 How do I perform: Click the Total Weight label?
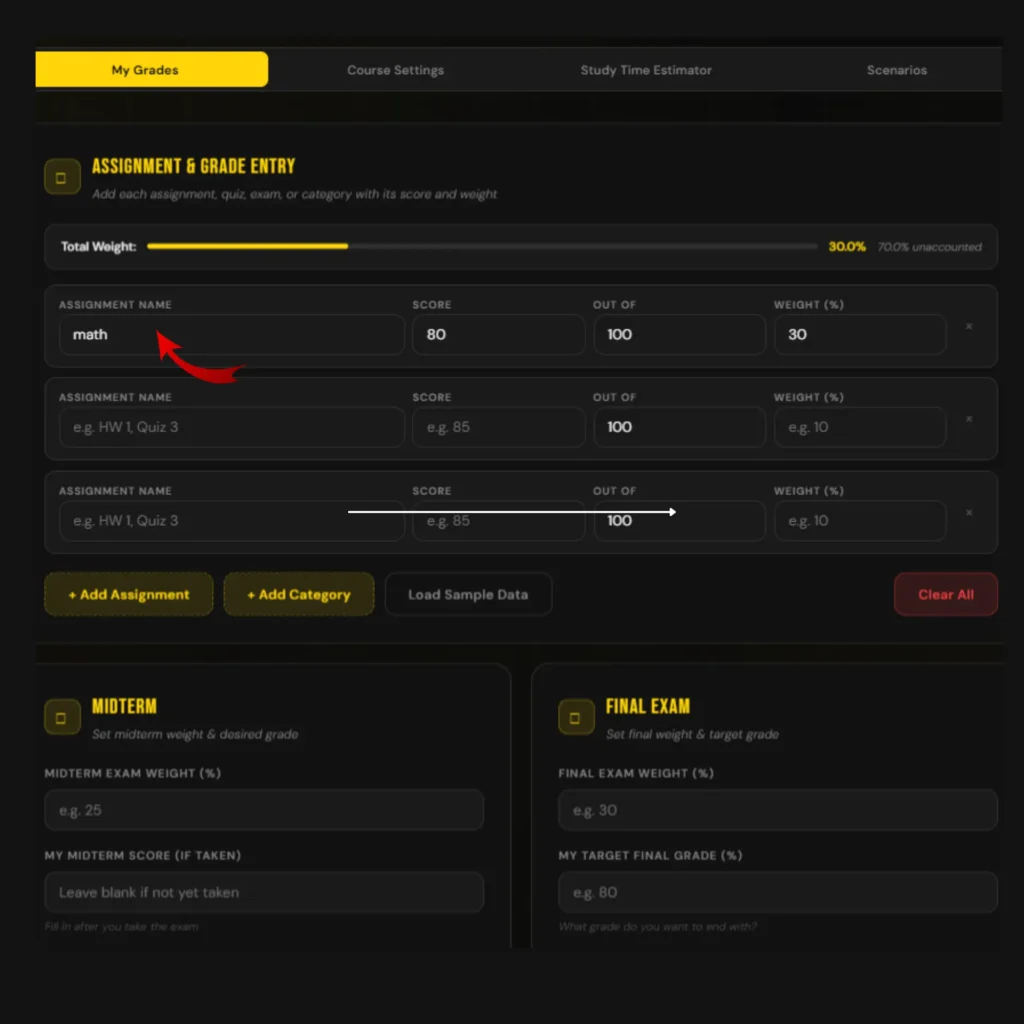pos(99,247)
